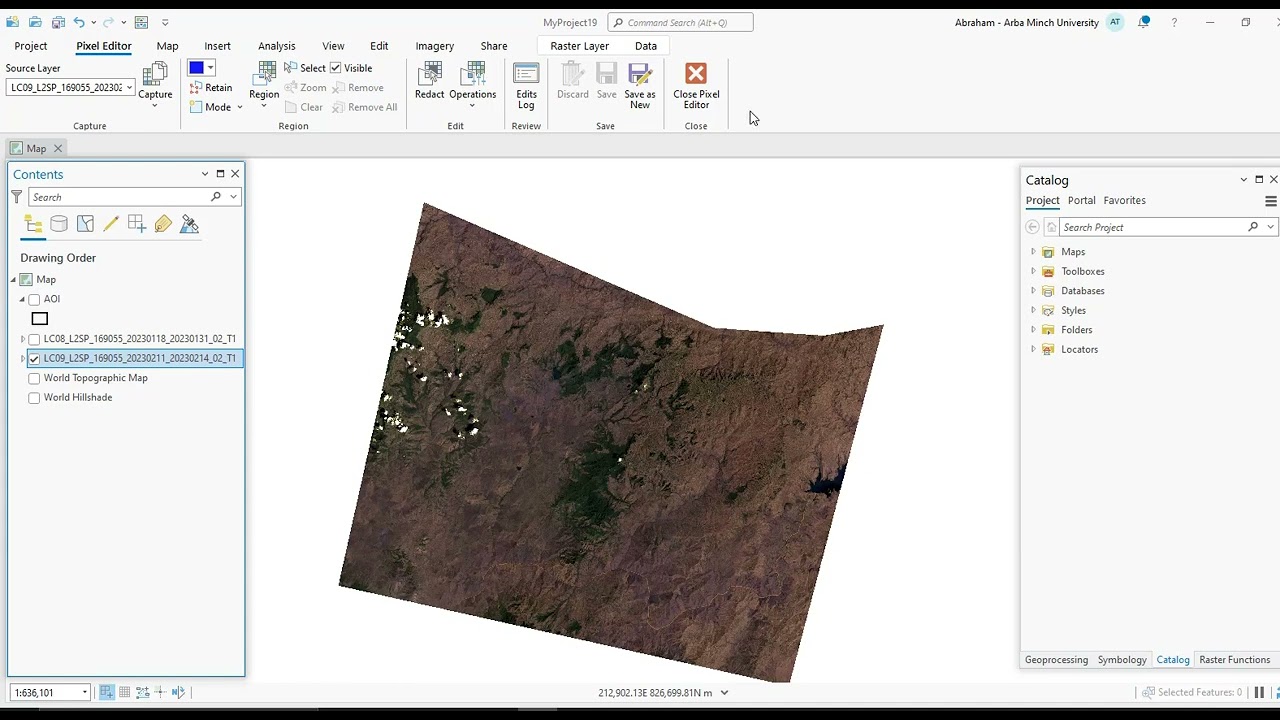
Task: Select List By Data Source icon
Action: 59,224
